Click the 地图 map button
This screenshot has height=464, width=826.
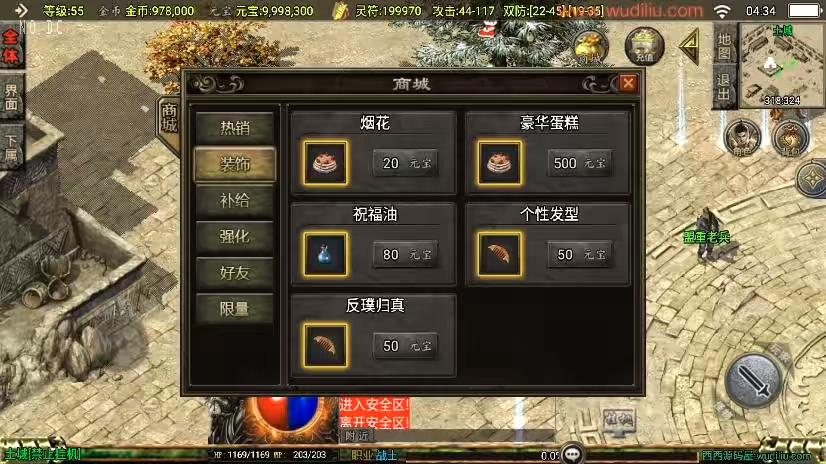click(724, 46)
